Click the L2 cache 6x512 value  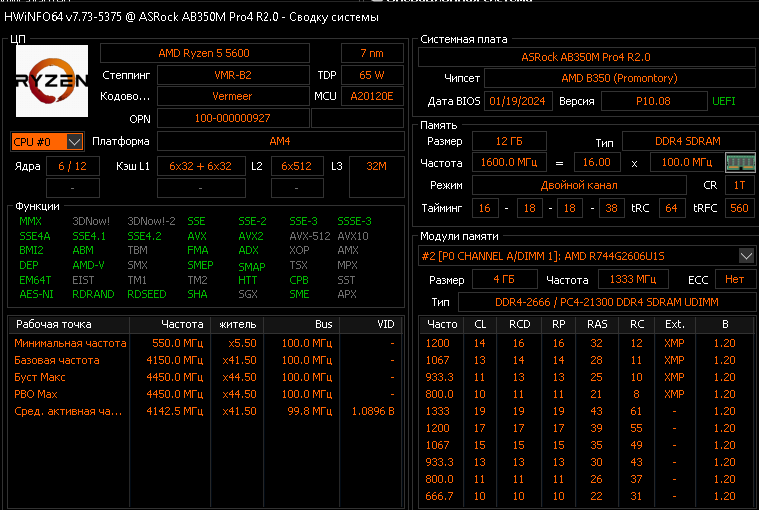[297, 166]
